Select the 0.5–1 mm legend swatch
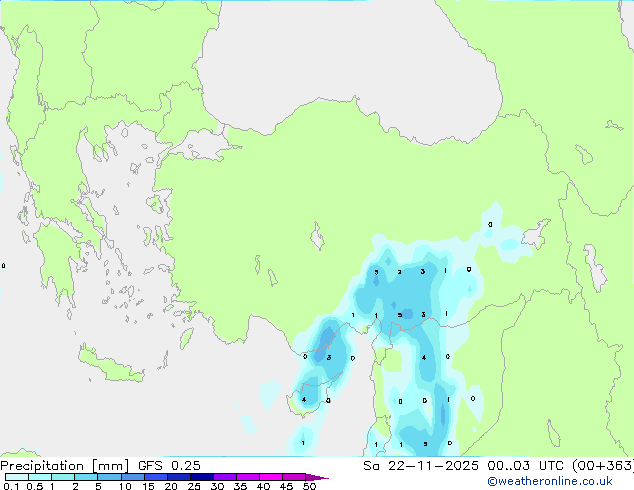634x490 pixels. 40,477
